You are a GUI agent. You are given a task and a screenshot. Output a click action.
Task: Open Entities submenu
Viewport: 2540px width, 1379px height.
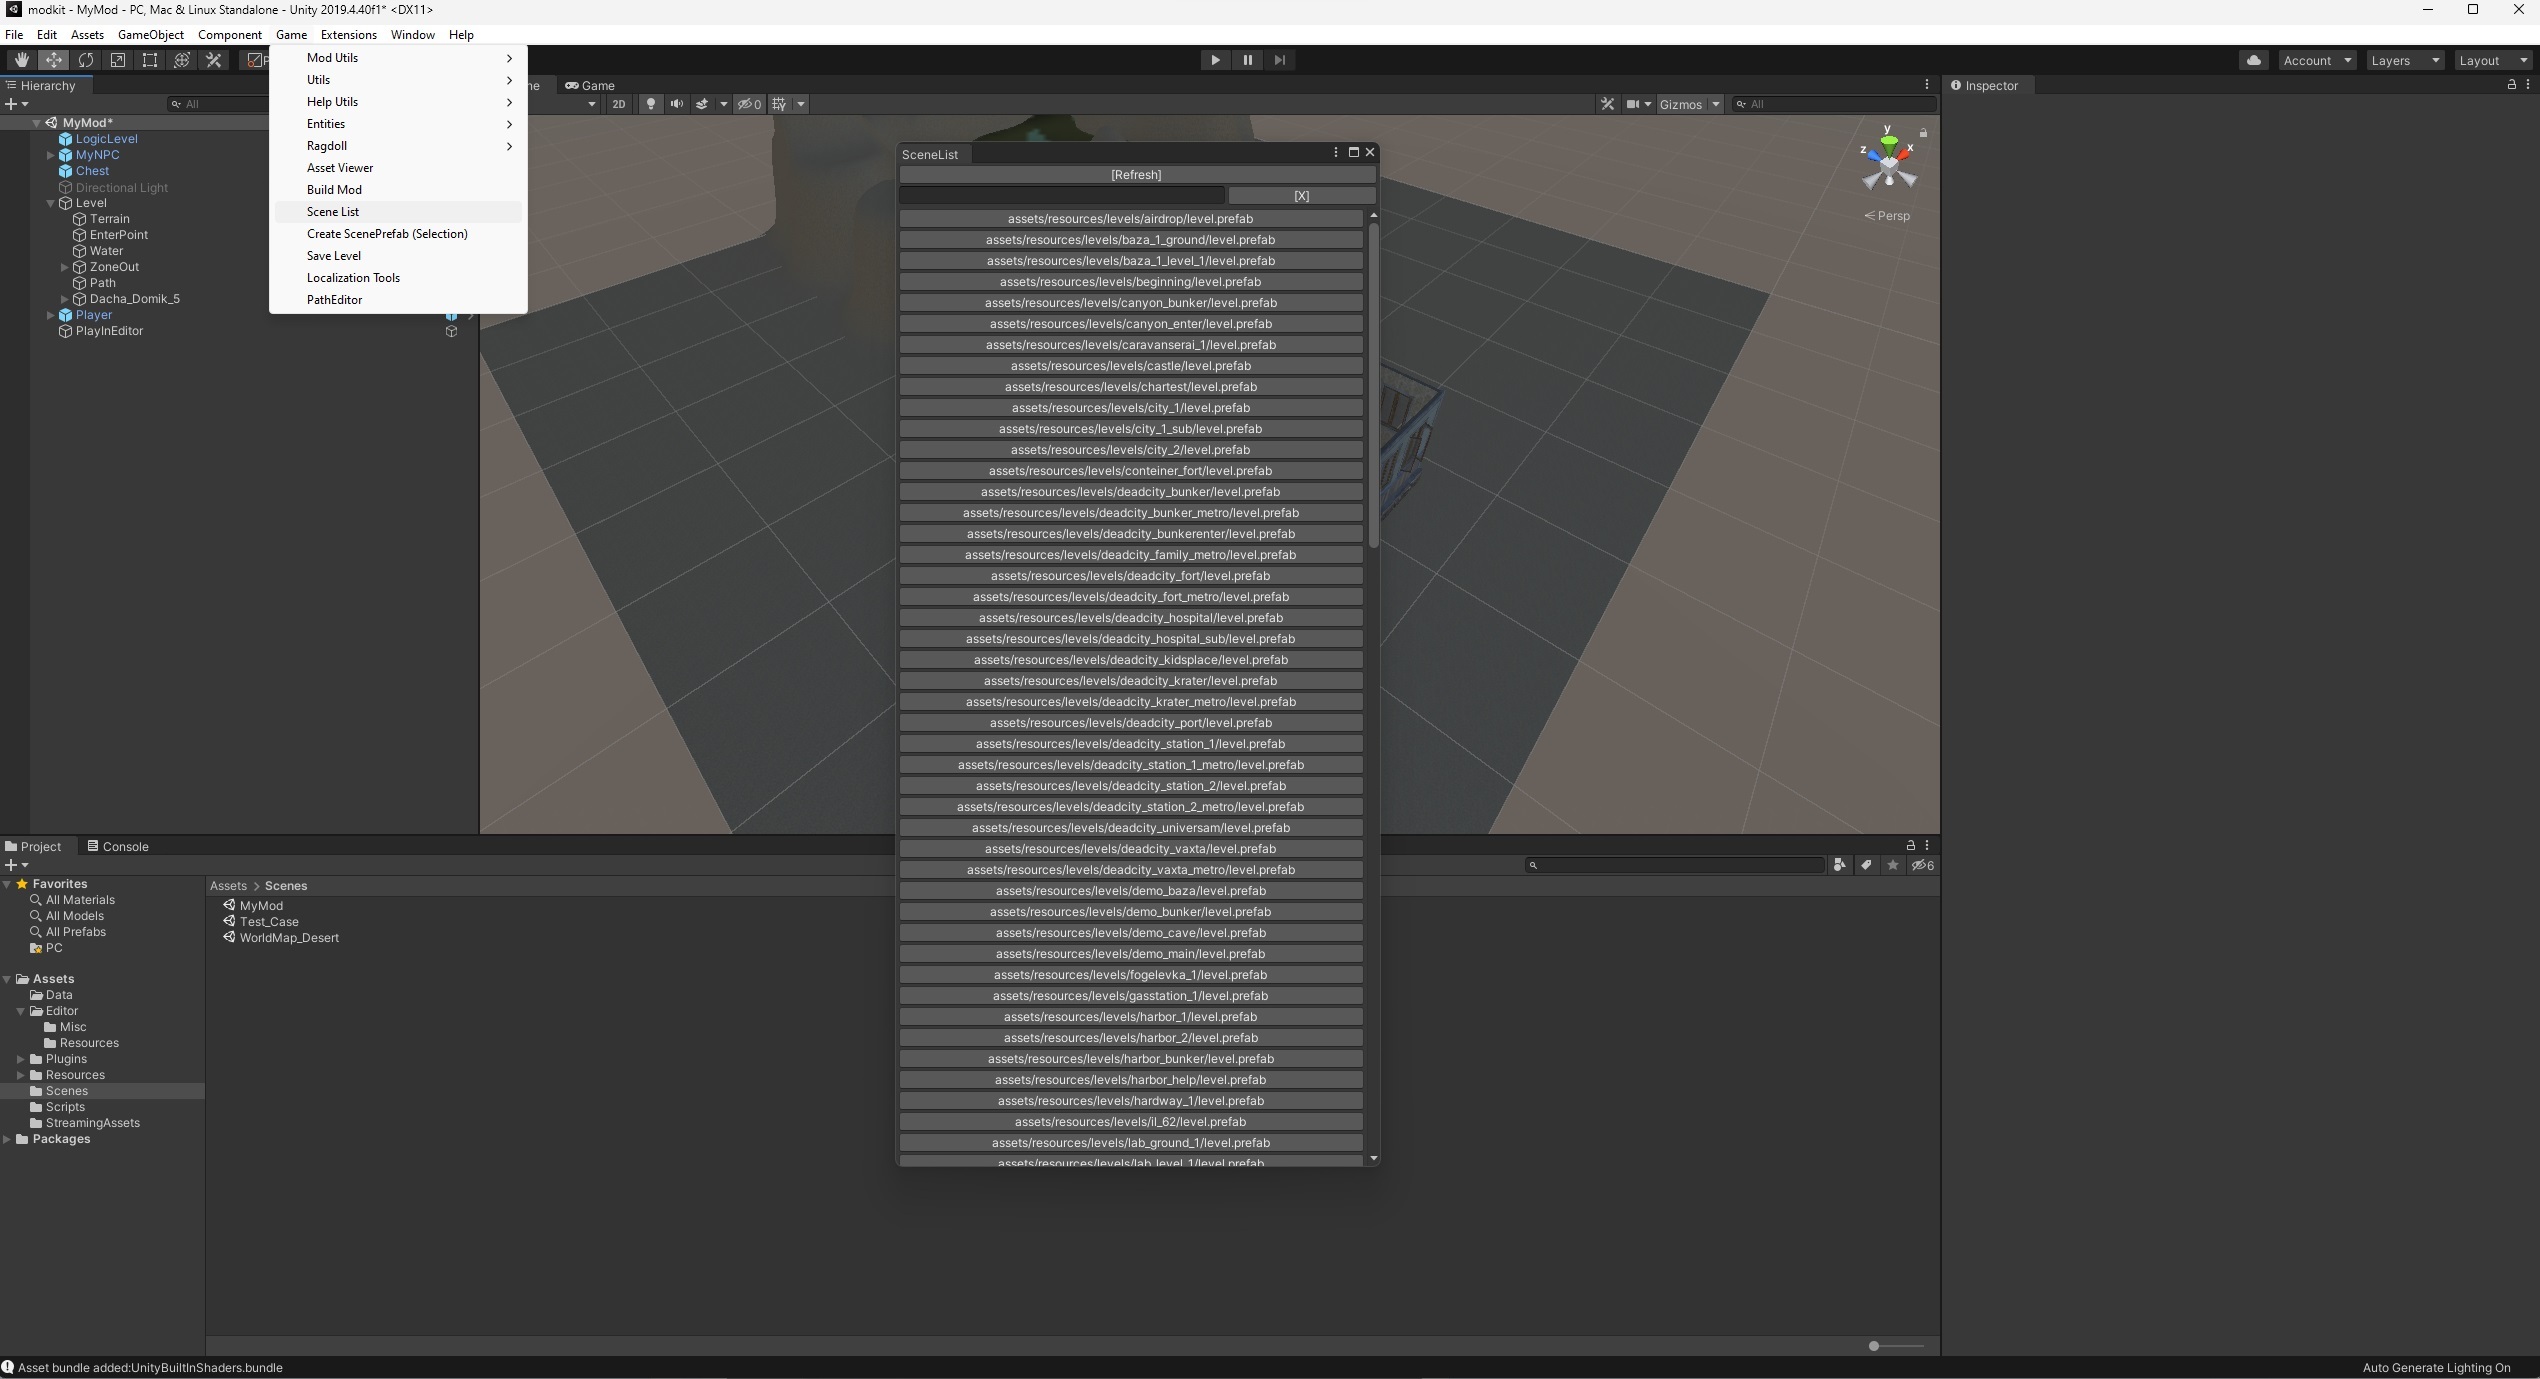398,124
